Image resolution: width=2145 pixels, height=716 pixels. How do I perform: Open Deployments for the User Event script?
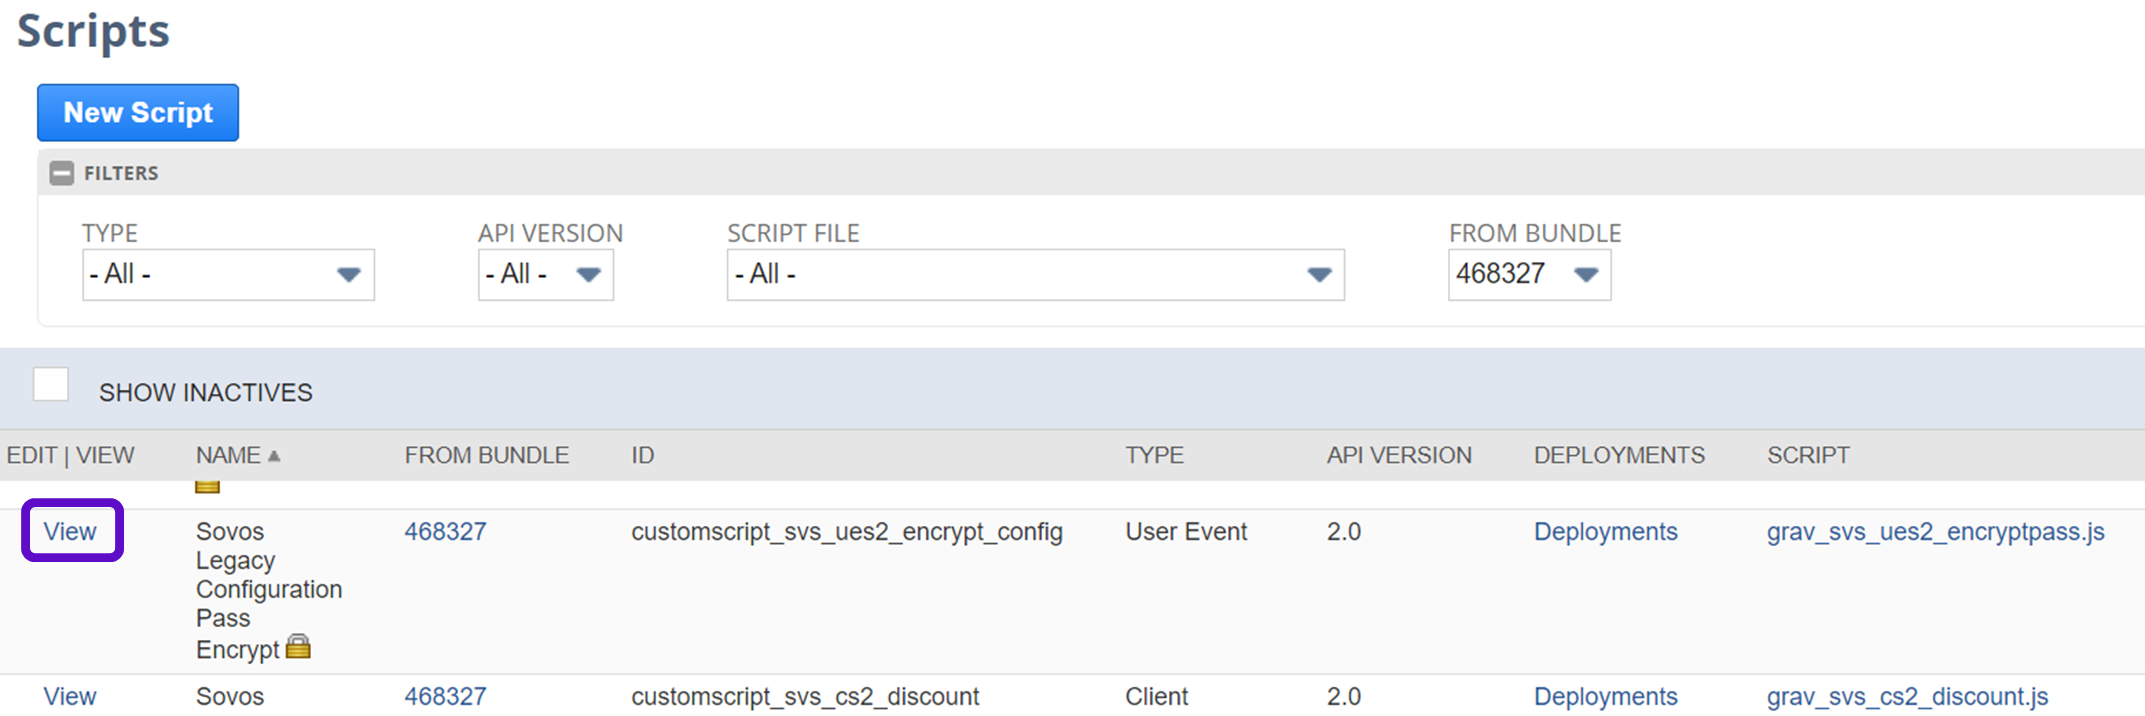pyautogui.click(x=1605, y=531)
